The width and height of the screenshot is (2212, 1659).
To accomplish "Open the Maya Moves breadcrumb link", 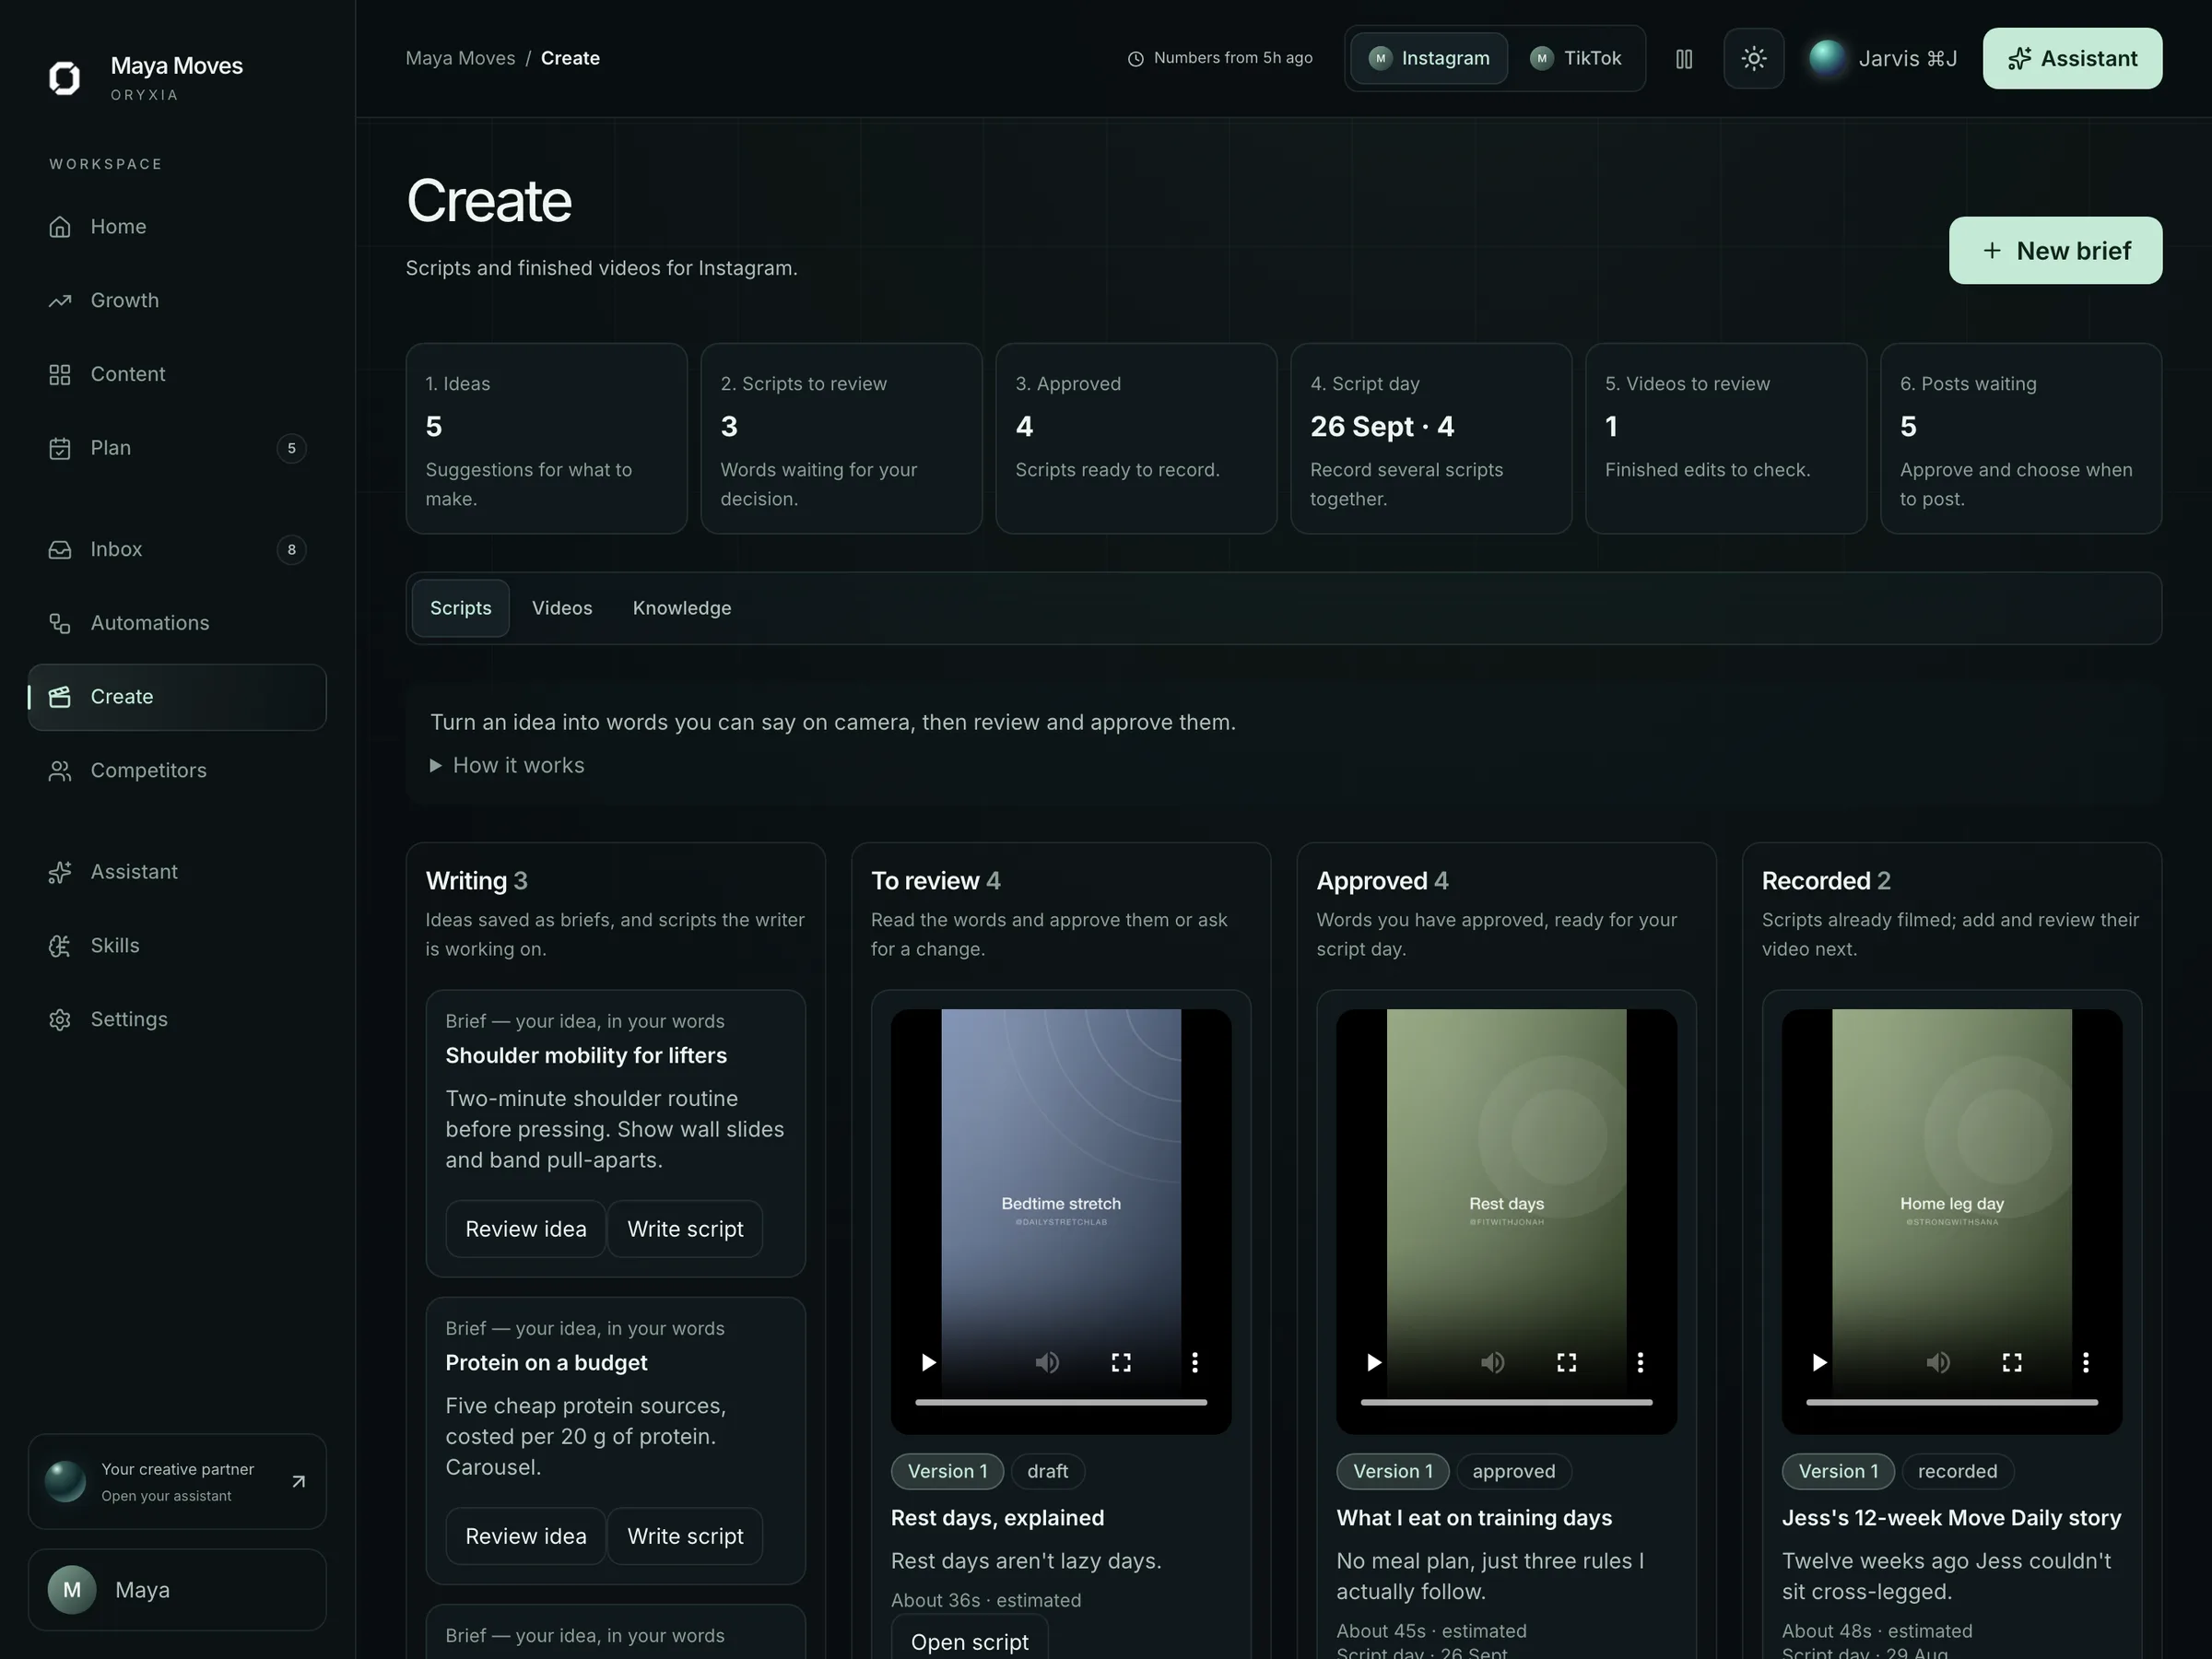I will [x=460, y=59].
